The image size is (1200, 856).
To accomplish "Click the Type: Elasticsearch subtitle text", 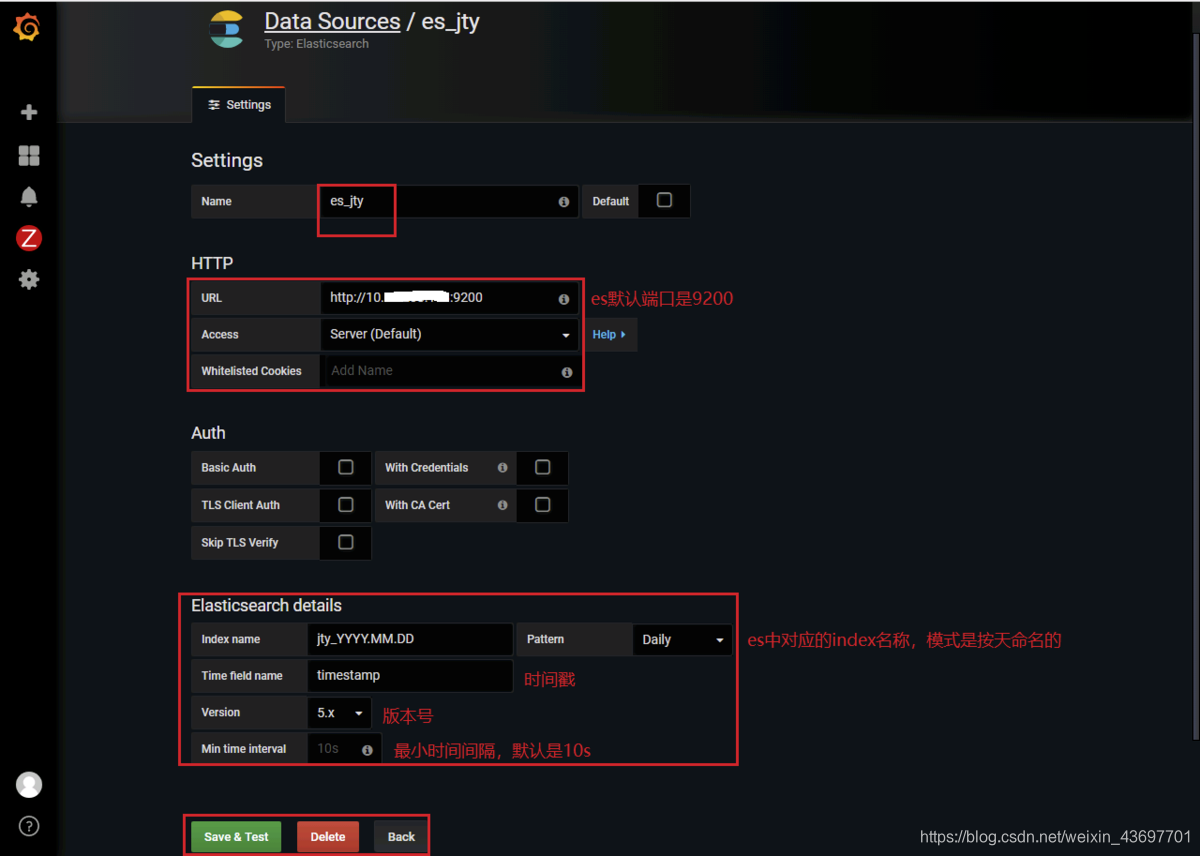I will pyautogui.click(x=316, y=44).
